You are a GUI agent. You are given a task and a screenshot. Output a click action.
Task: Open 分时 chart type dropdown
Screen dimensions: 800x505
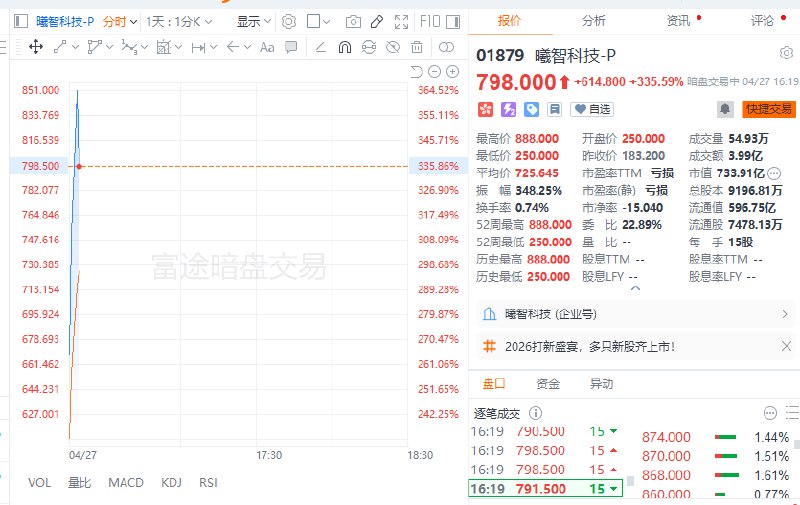pyautogui.click(x=119, y=21)
